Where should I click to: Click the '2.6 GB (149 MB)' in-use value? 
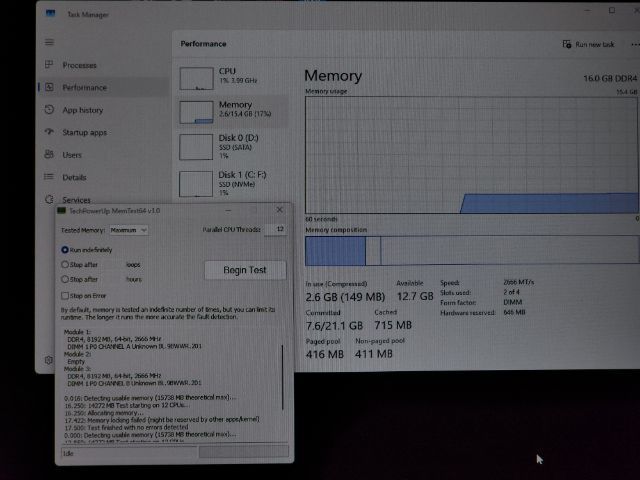coord(345,297)
